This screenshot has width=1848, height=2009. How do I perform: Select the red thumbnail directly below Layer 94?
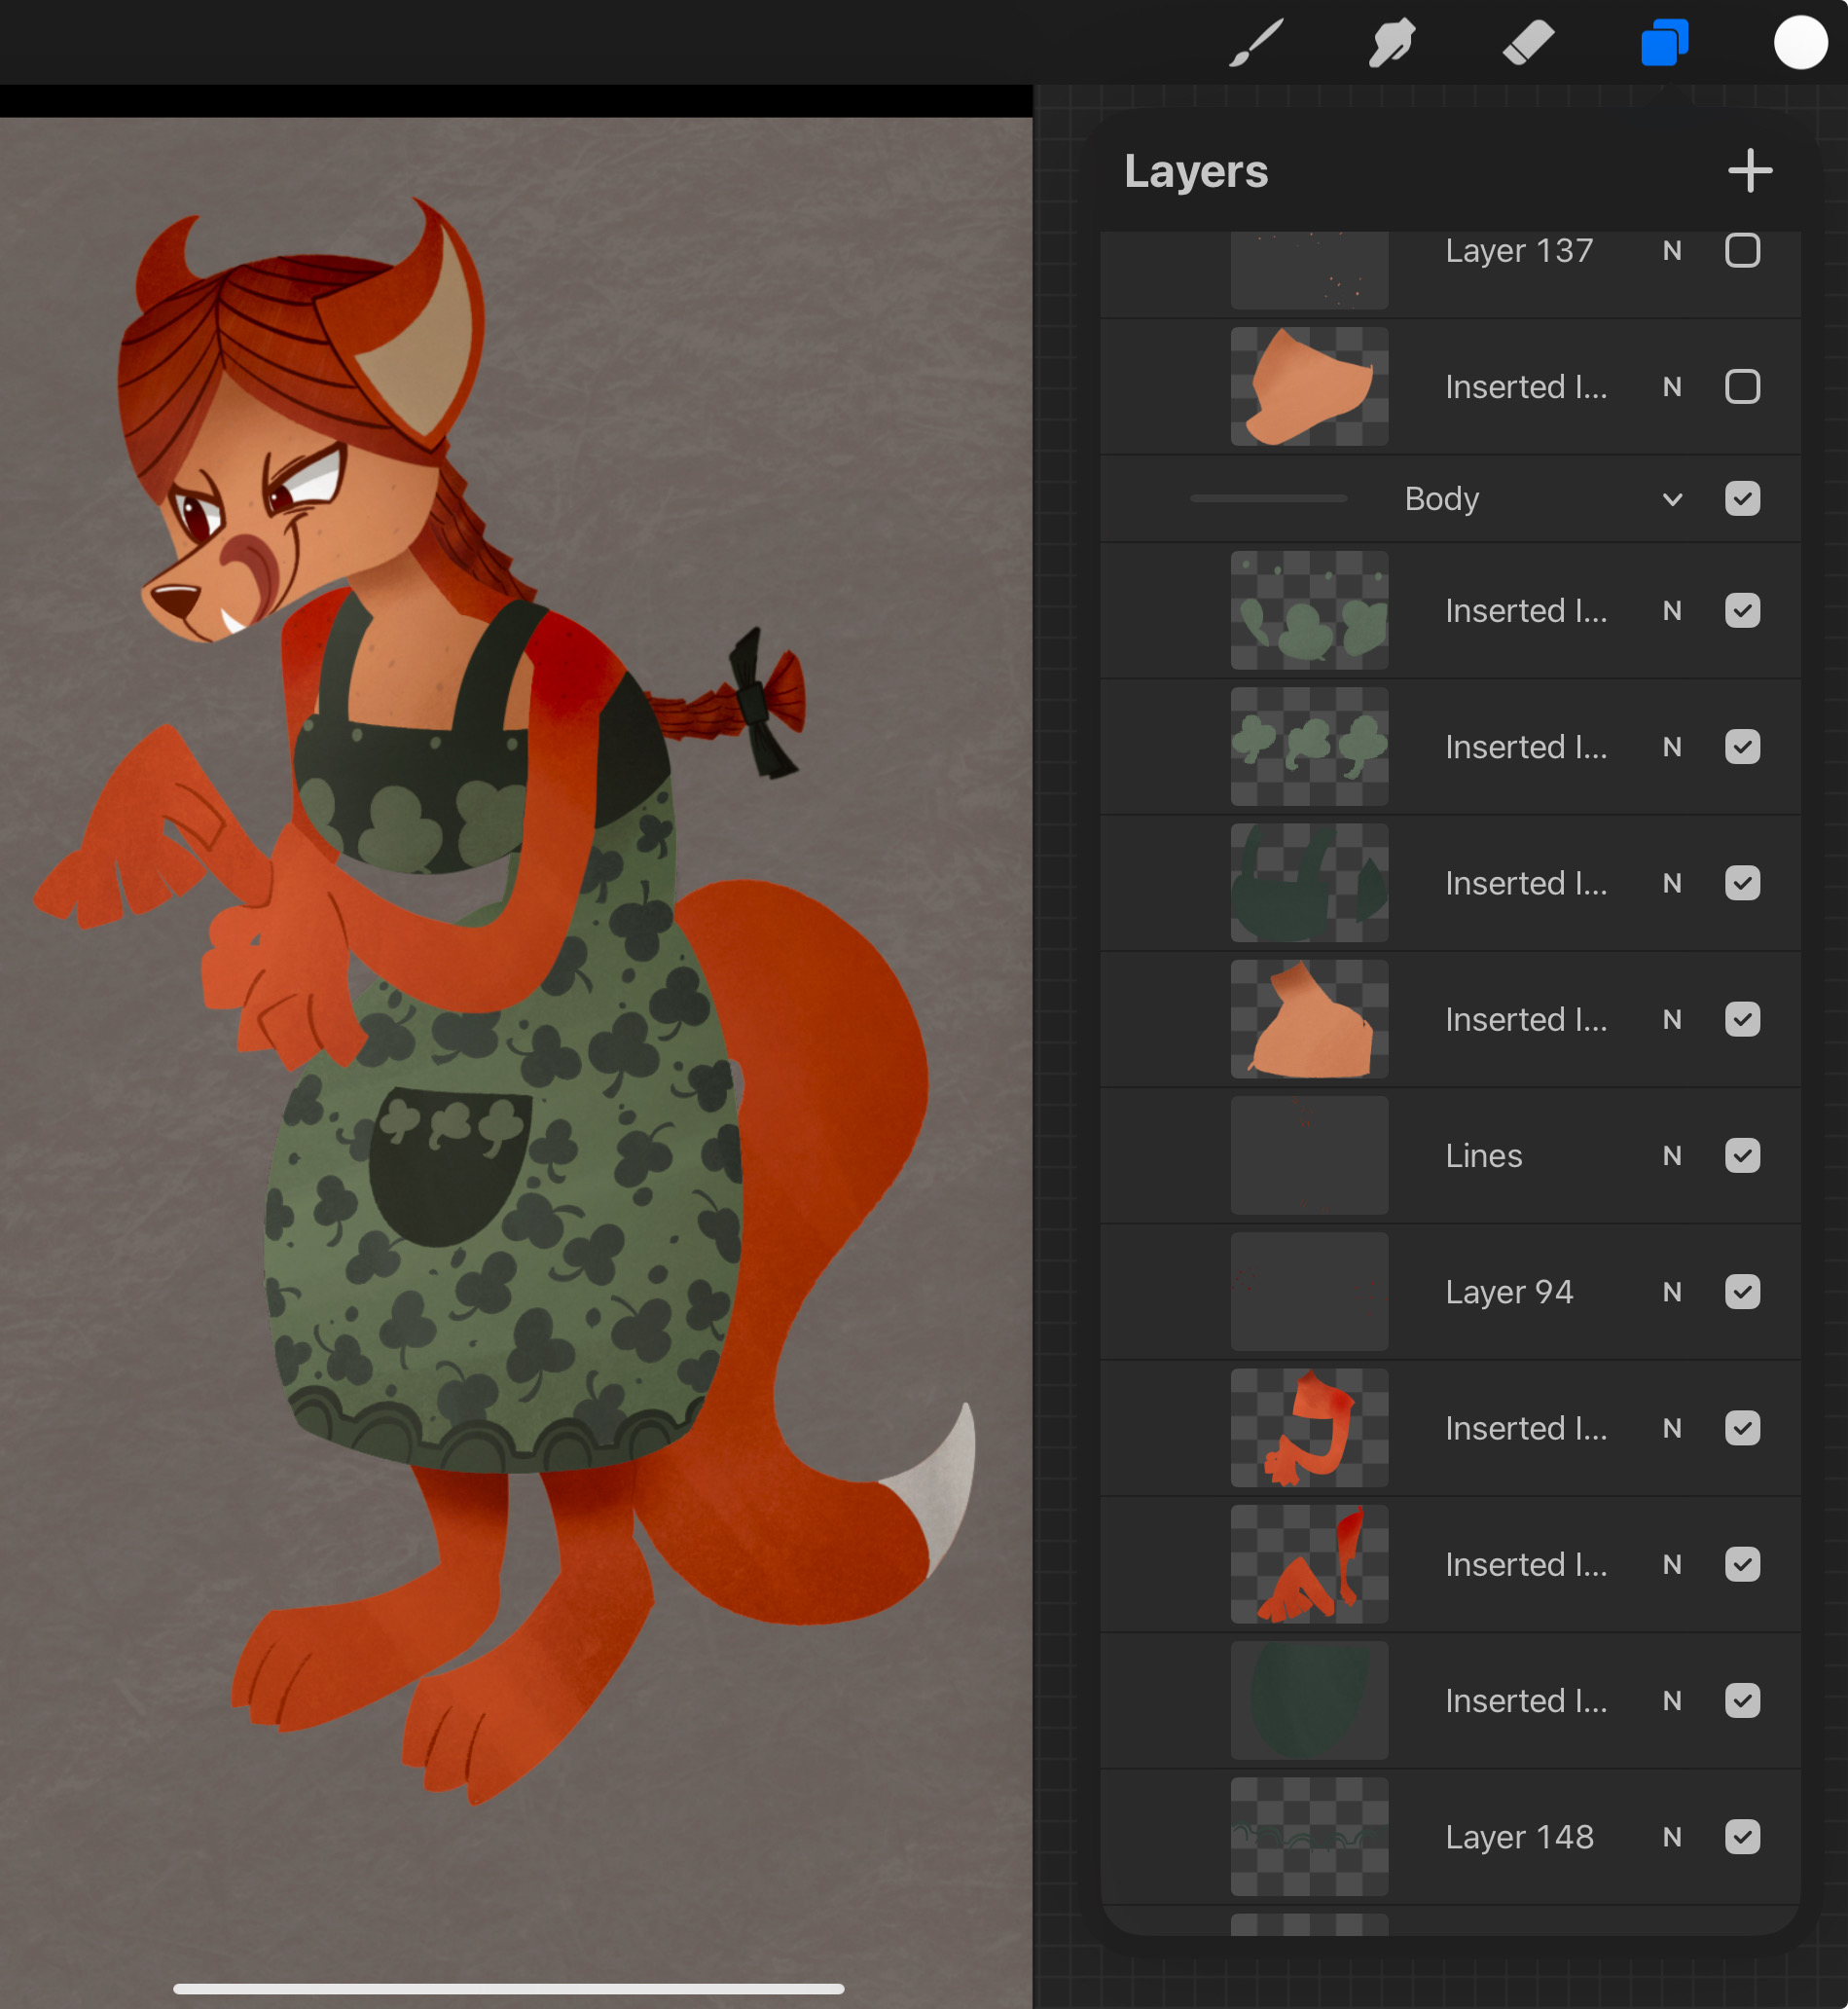pyautogui.click(x=1309, y=1428)
